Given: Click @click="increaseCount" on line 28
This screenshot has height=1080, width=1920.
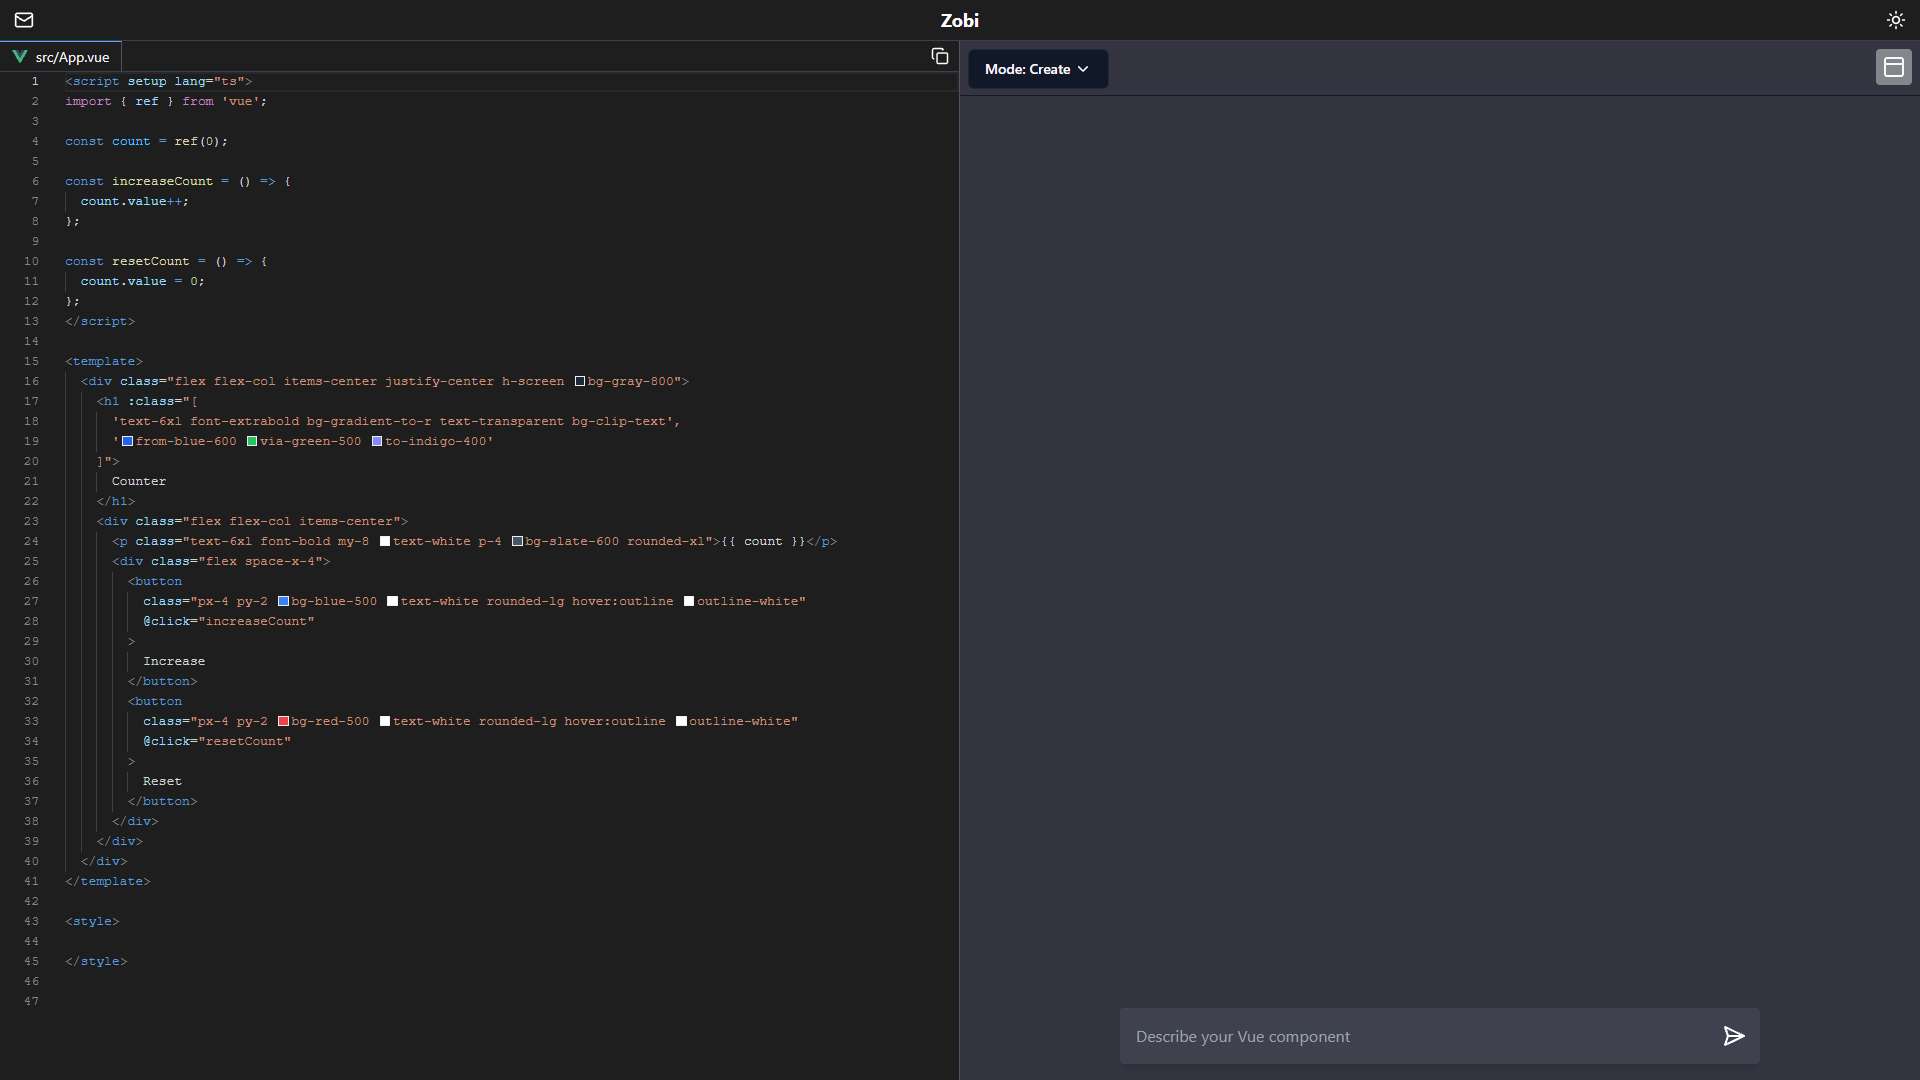Looking at the screenshot, I should tap(229, 621).
